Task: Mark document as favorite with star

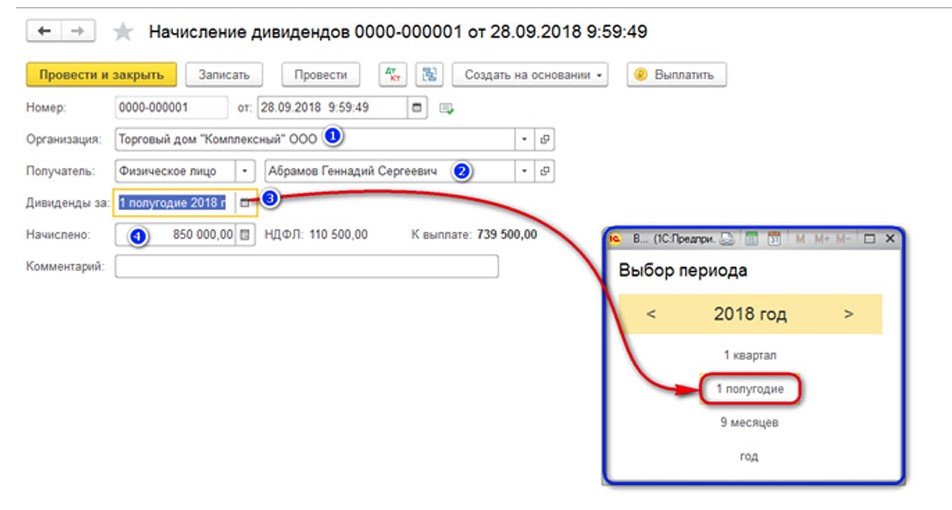Action: coord(123,32)
